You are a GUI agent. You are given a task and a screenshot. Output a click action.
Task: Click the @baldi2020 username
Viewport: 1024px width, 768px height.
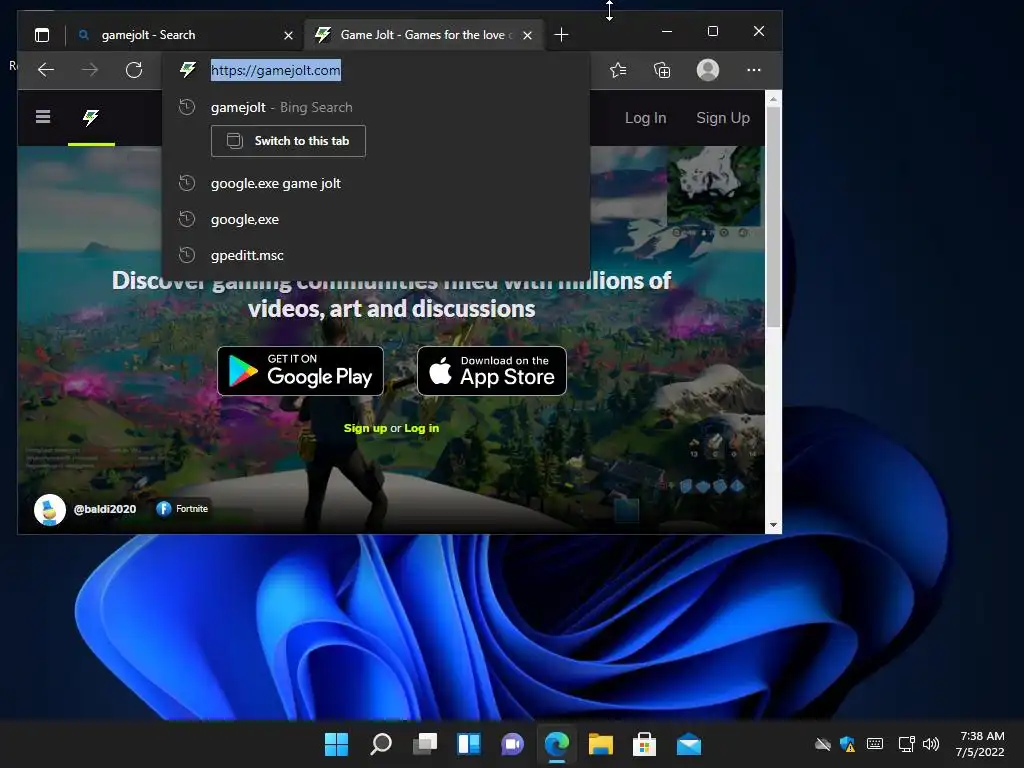point(104,509)
